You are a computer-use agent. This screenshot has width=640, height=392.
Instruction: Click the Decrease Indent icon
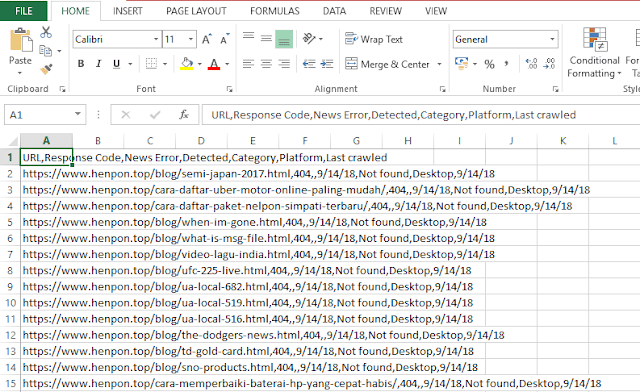309,64
